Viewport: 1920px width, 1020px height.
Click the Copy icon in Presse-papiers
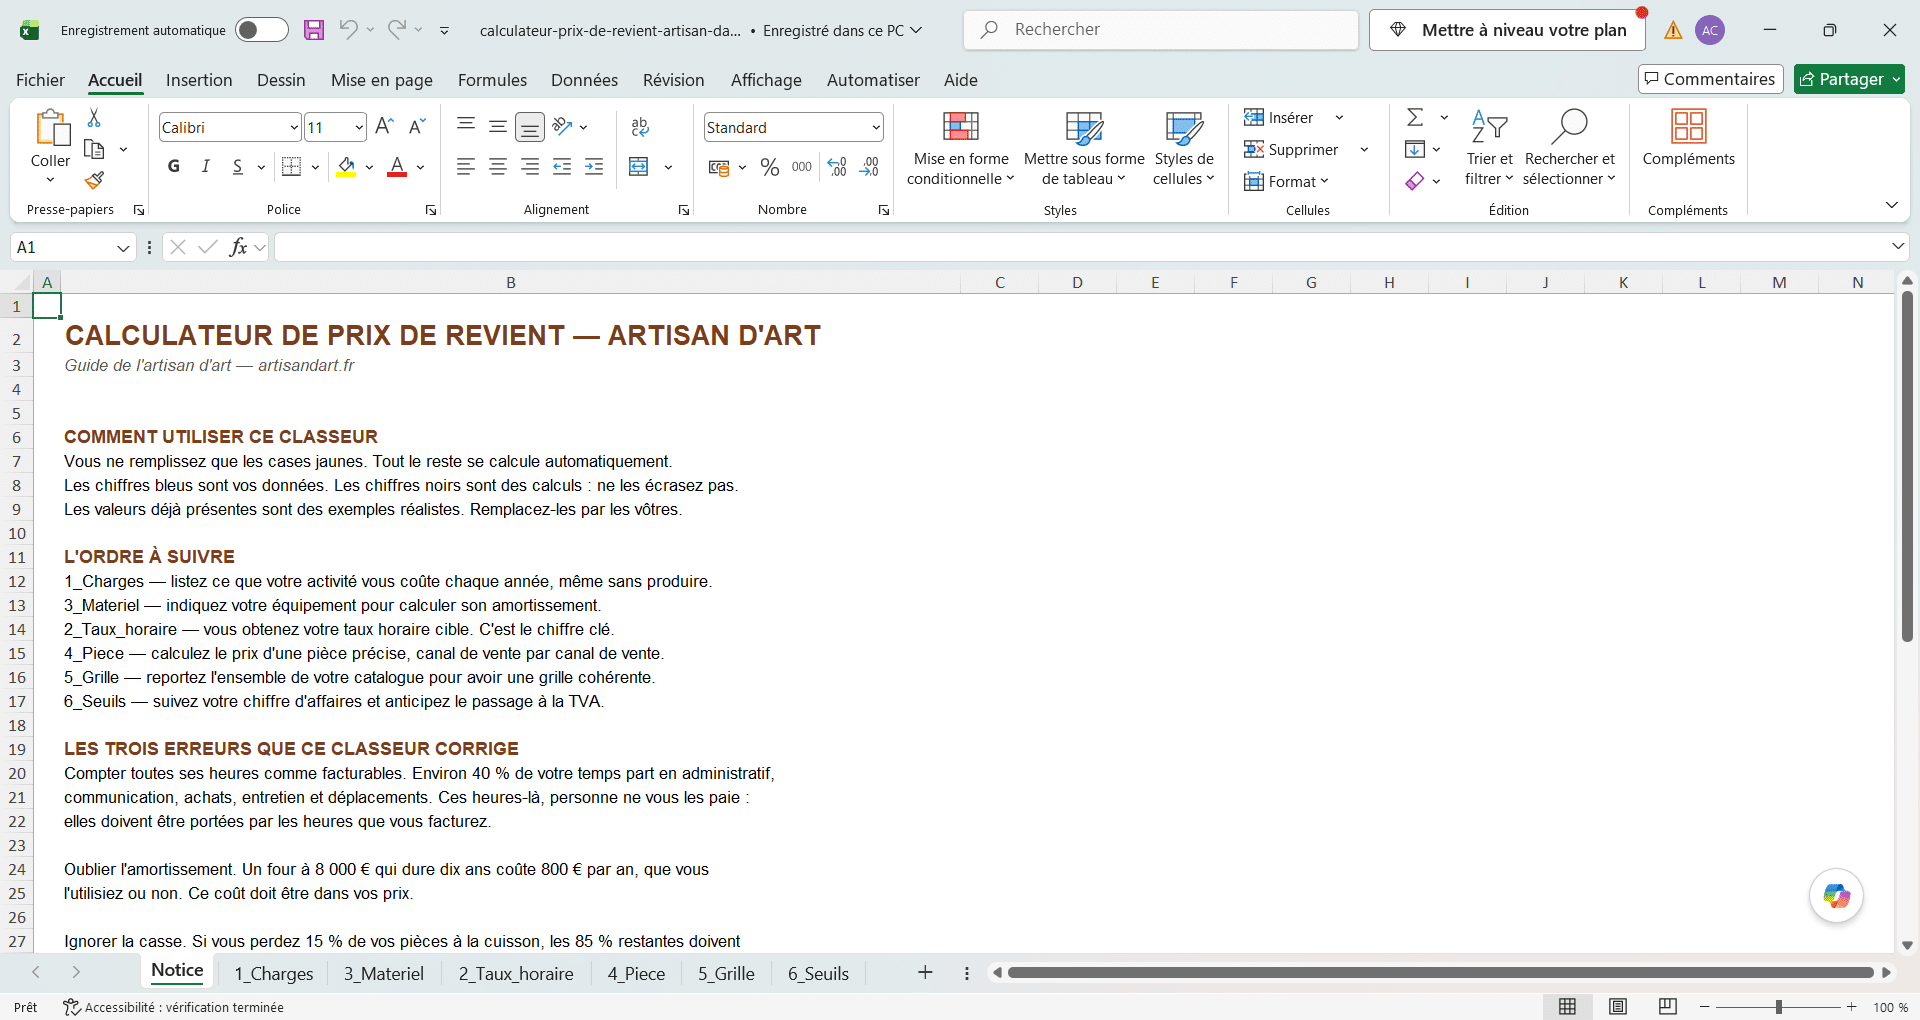coord(94,149)
